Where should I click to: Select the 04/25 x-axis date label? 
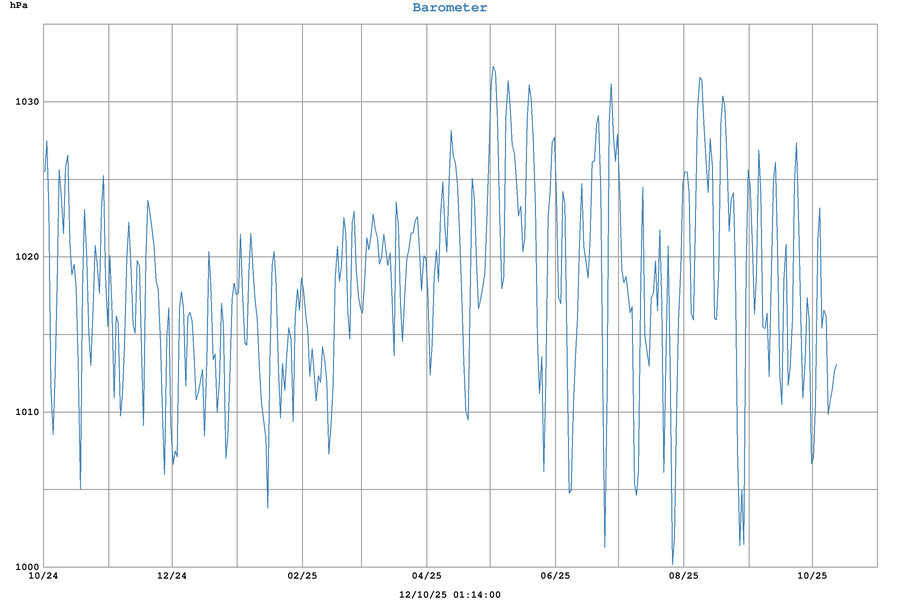(x=427, y=577)
